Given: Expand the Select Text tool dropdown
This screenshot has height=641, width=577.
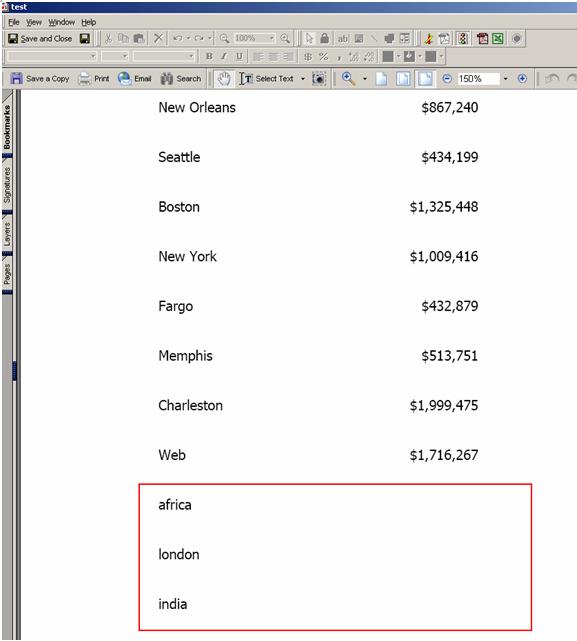Looking at the screenshot, I should tap(303, 78).
